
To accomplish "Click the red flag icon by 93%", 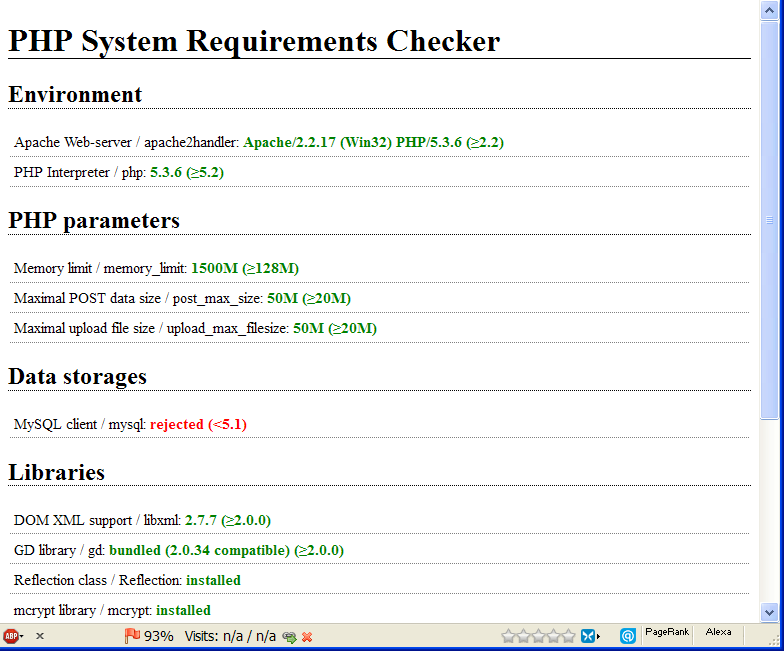I will [132, 636].
